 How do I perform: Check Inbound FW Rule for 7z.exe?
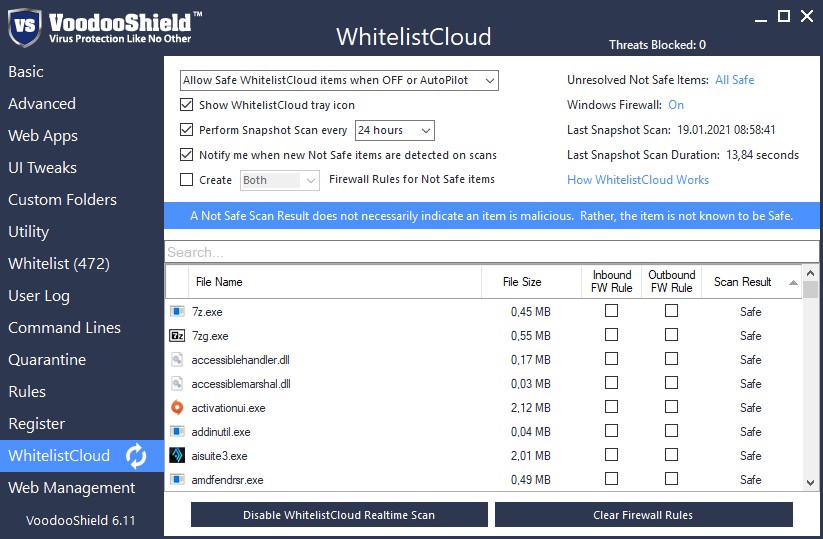click(x=611, y=311)
